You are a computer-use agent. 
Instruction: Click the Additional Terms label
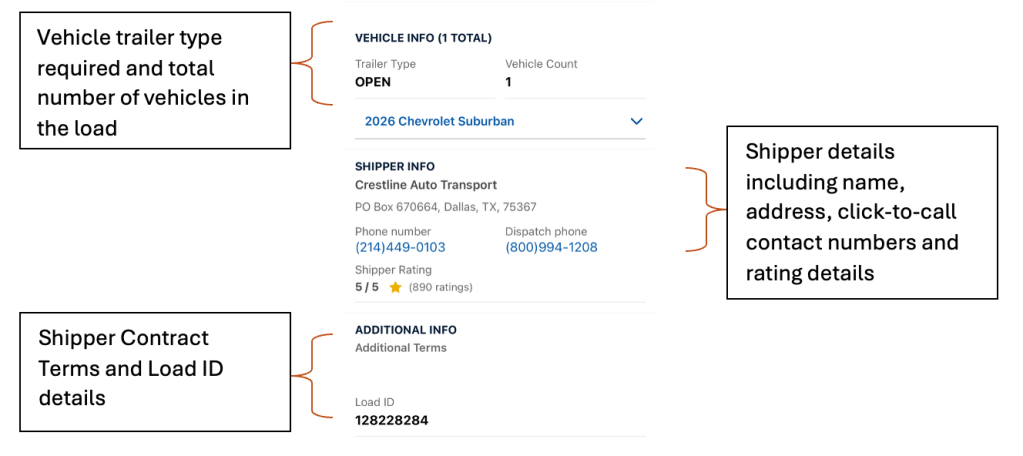(x=401, y=348)
